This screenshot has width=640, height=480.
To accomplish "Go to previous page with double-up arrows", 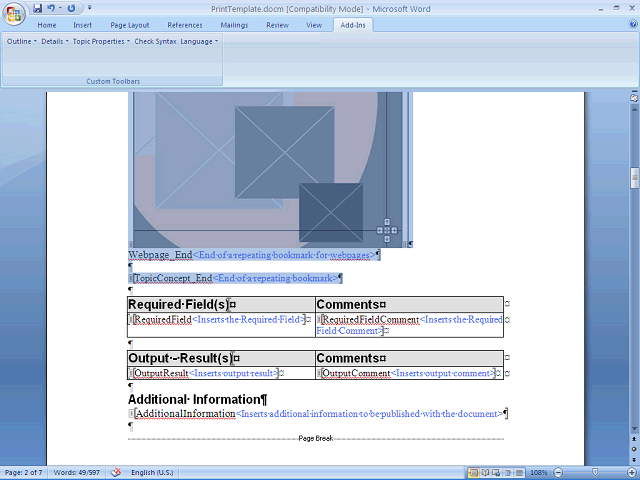I will tap(634, 439).
